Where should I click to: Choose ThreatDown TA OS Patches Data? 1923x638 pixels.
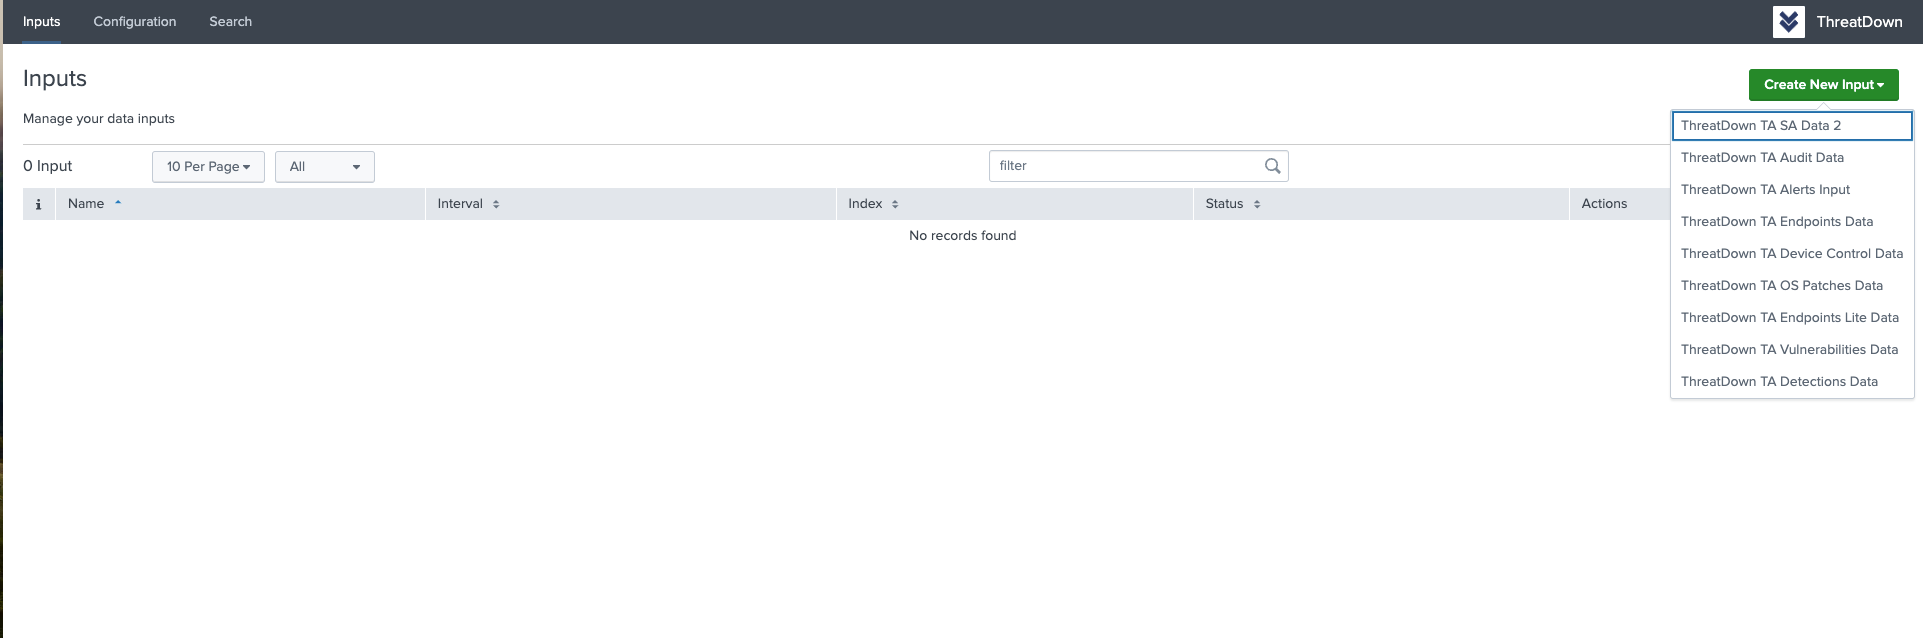pos(1792,286)
